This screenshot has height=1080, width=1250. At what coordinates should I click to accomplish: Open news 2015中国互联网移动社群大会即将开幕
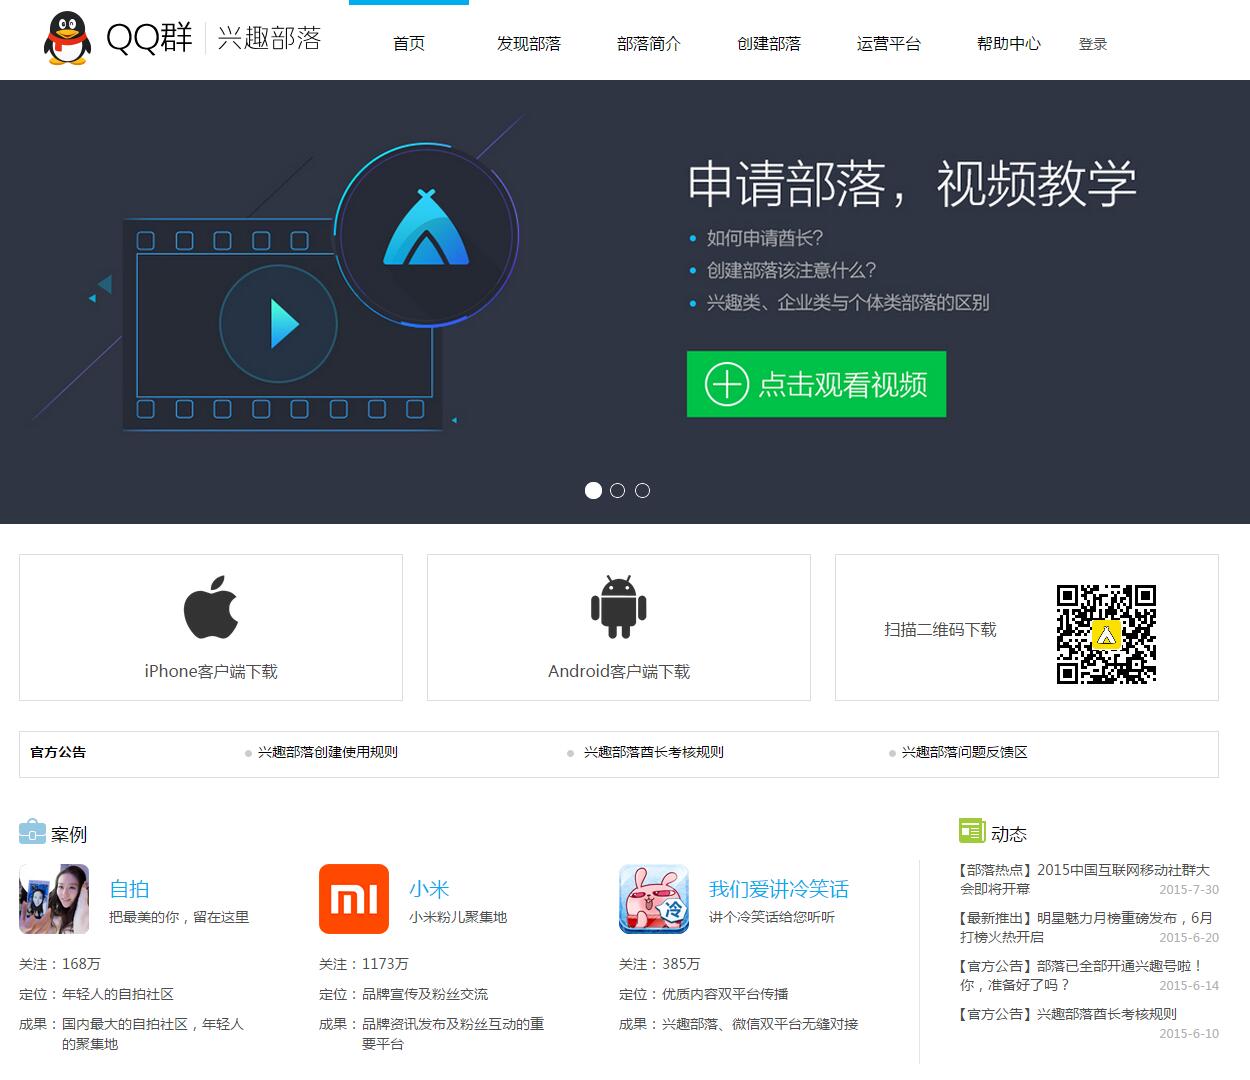tap(1085, 879)
